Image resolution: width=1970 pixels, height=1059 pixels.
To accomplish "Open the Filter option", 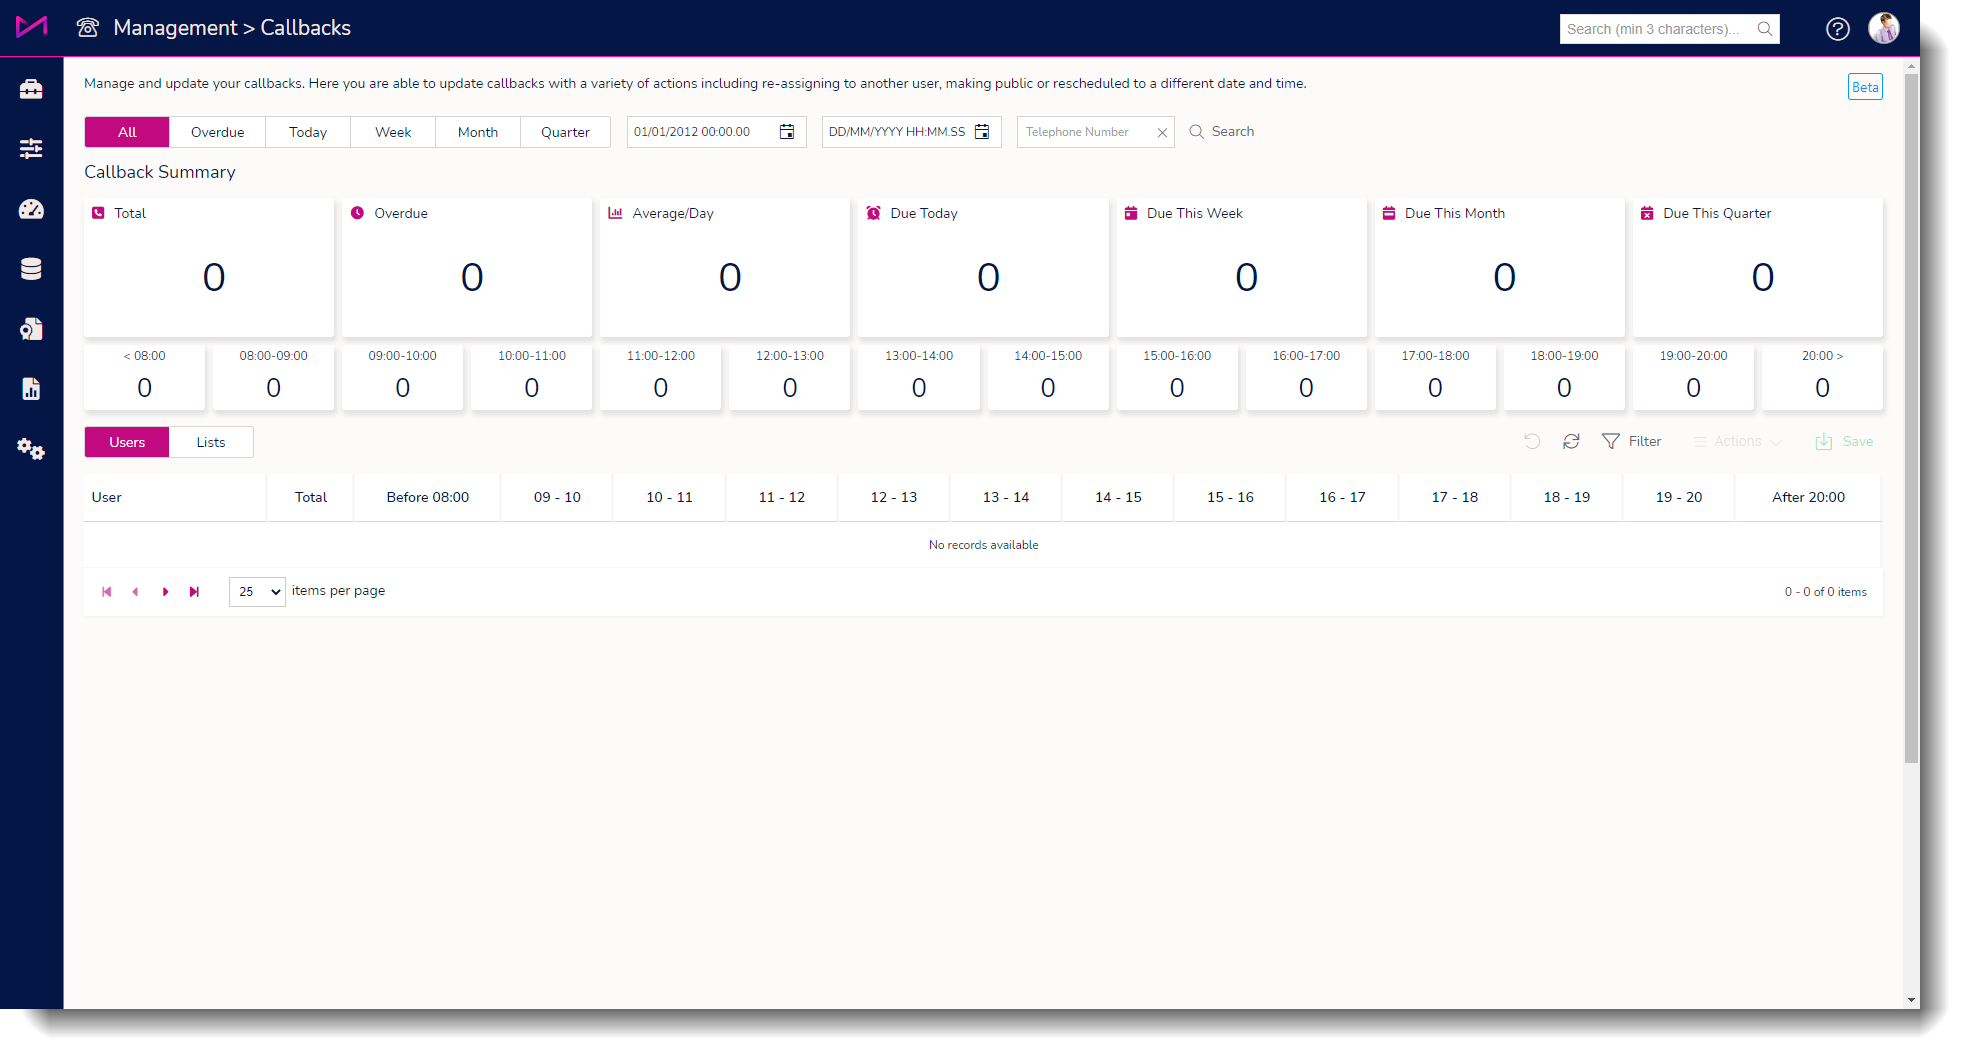I will coord(1631,441).
